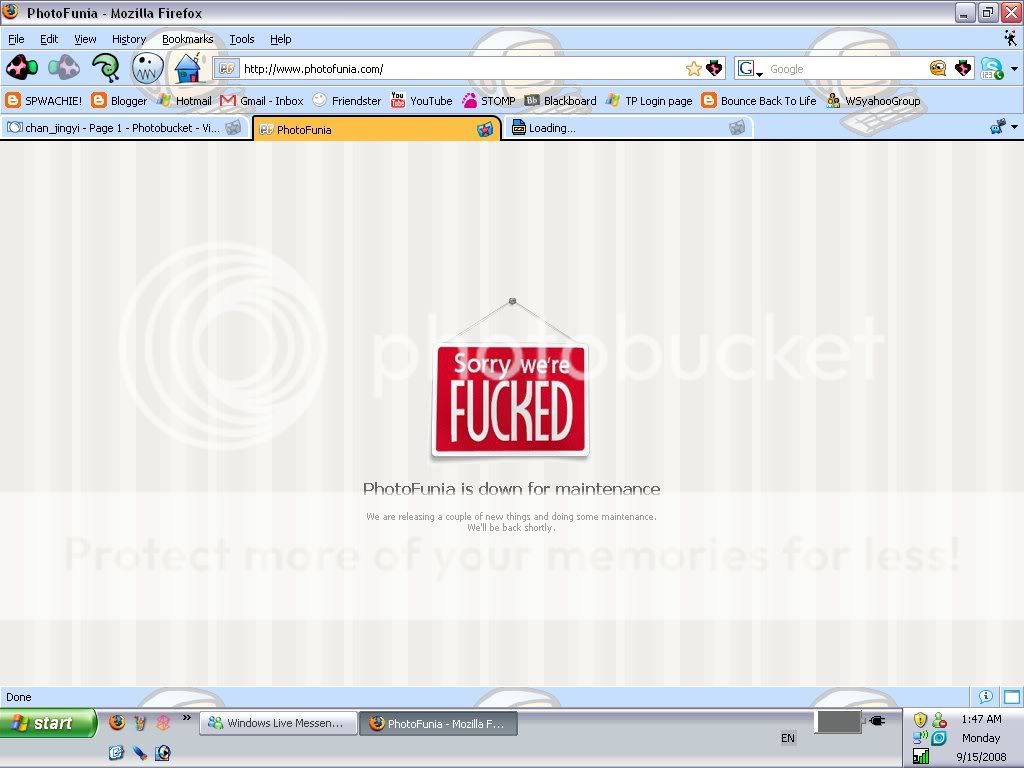The height and width of the screenshot is (768, 1024).
Task: Select the PhotoFunia - Mozilla Firefox taskbar button
Action: (439, 724)
